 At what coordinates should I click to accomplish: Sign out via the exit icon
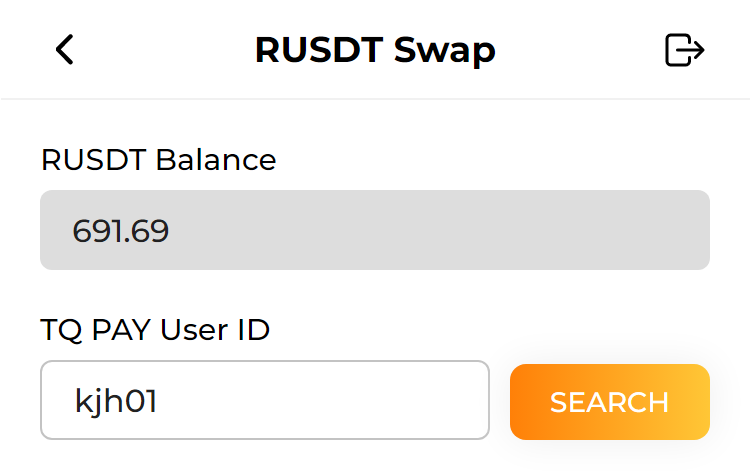(x=685, y=49)
